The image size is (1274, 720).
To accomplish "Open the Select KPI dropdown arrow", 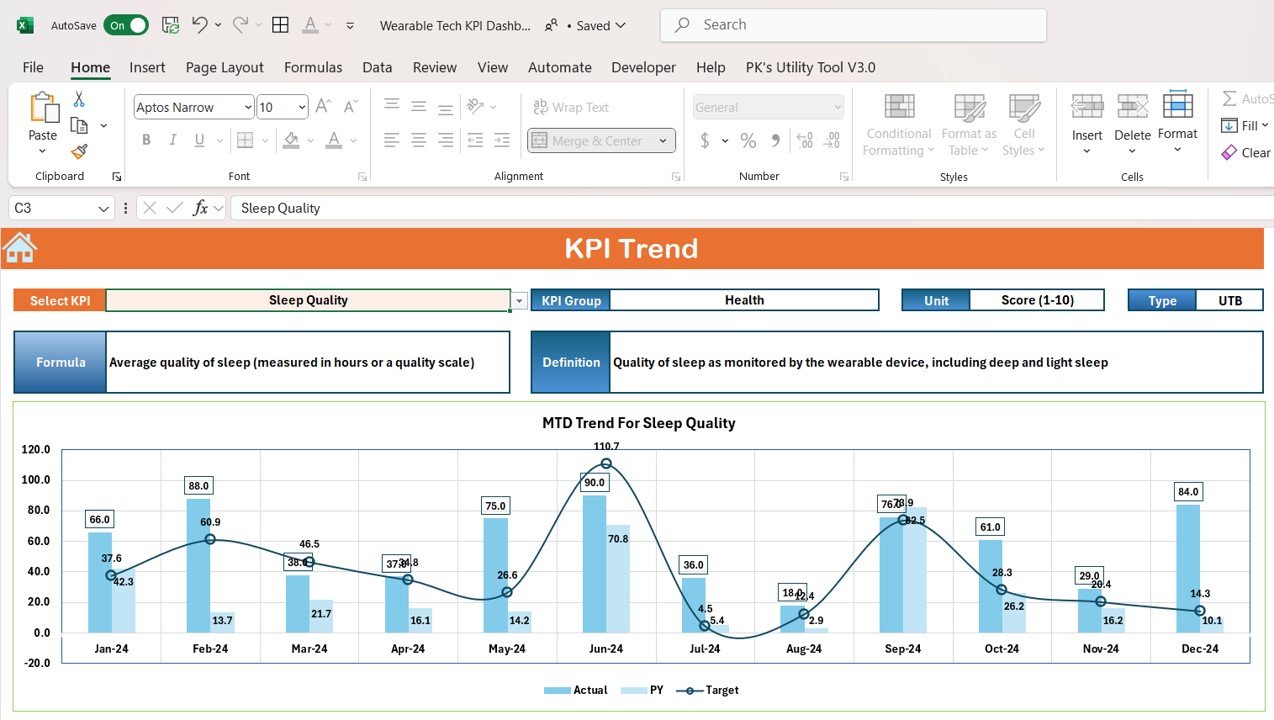I will (519, 301).
